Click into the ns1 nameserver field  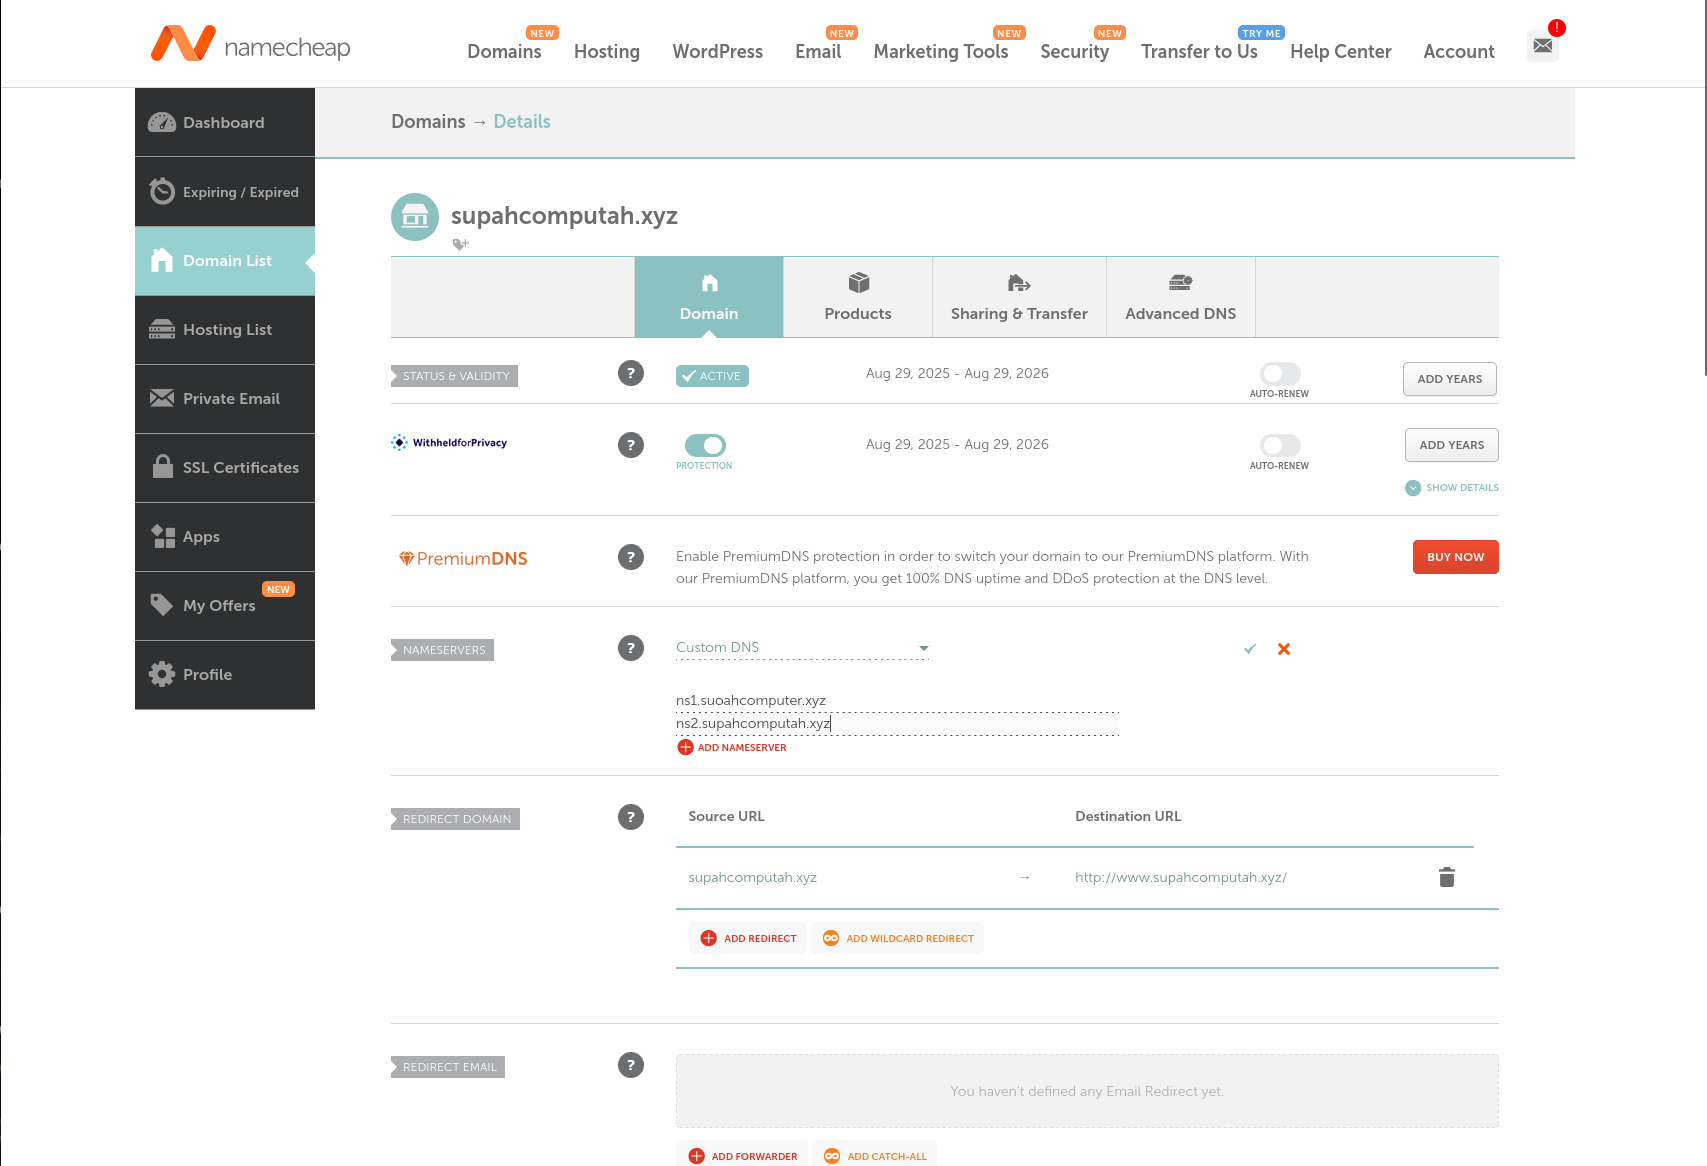[896, 700]
